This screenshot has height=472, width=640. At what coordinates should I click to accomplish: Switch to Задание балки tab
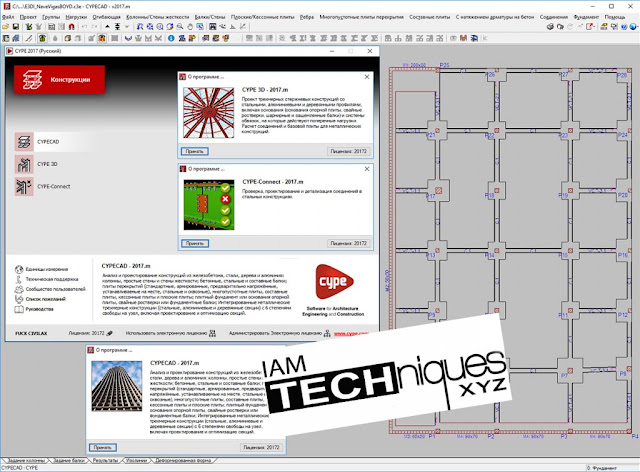[69, 460]
